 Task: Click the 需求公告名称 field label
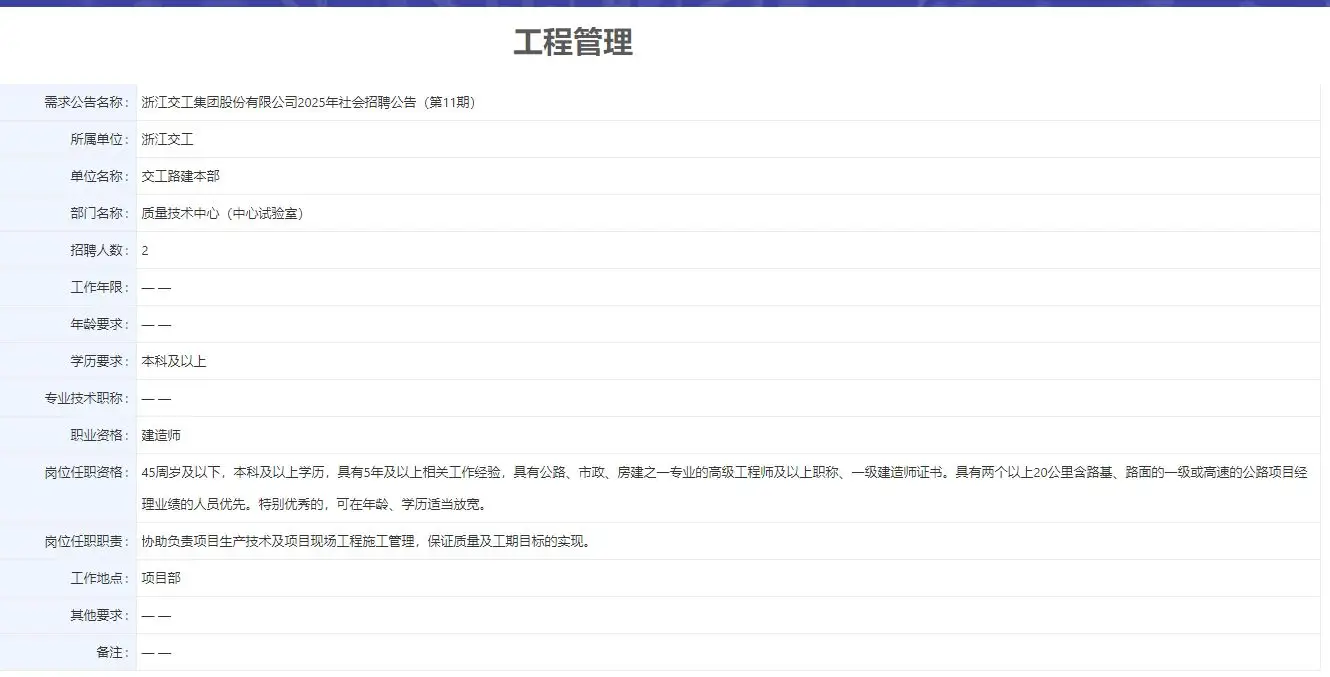[x=87, y=102]
